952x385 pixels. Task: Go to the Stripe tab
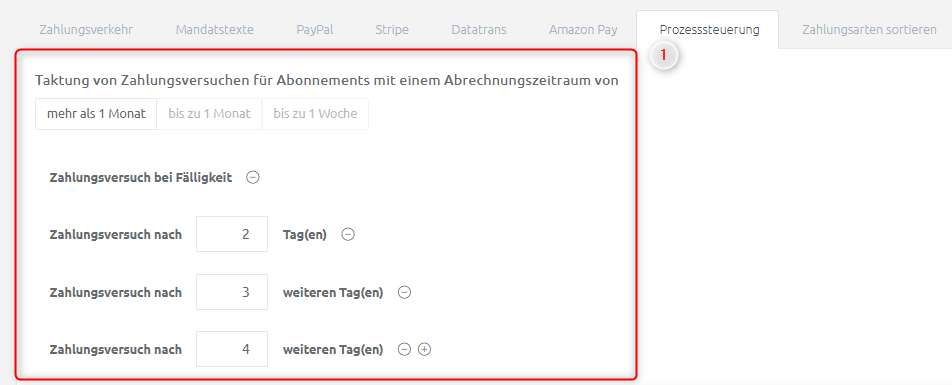click(392, 29)
